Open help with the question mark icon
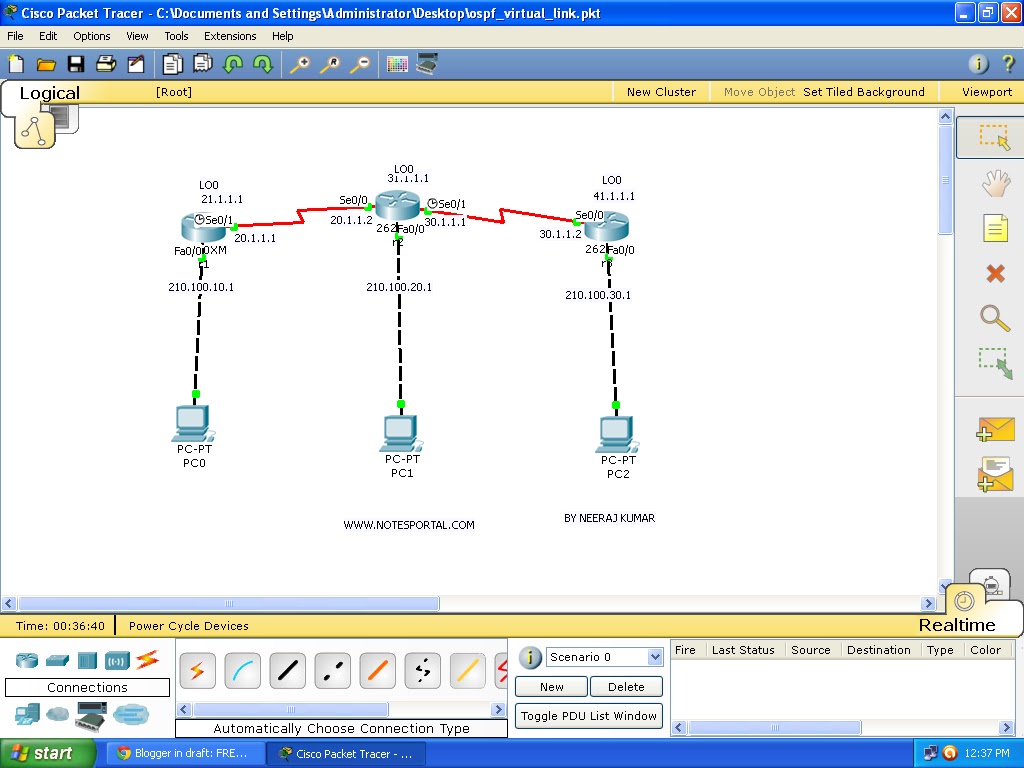Viewport: 1024px width, 768px height. tap(1008, 63)
